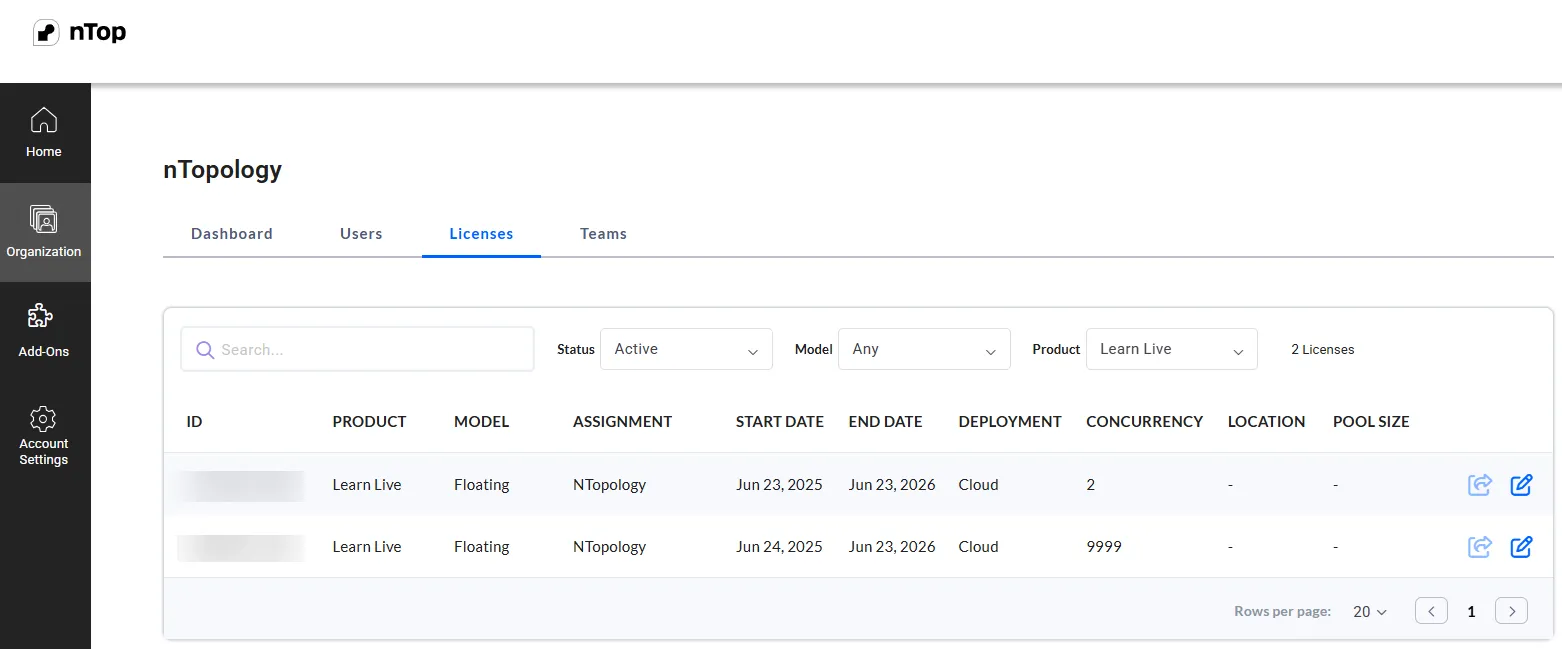The width and height of the screenshot is (1562, 649).
Task: Edit the license with concurrency 9999
Action: click(1521, 547)
